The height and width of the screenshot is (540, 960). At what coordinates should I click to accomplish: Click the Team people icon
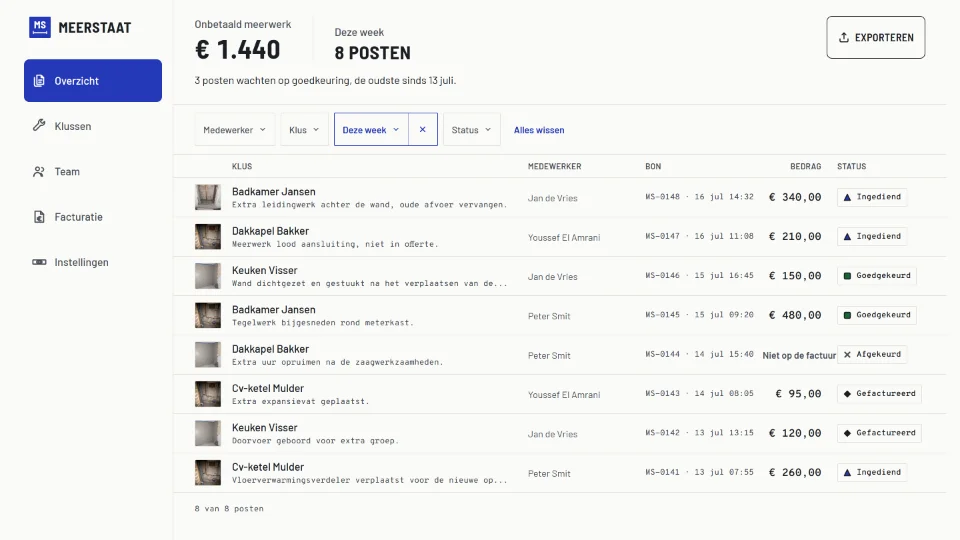point(39,171)
